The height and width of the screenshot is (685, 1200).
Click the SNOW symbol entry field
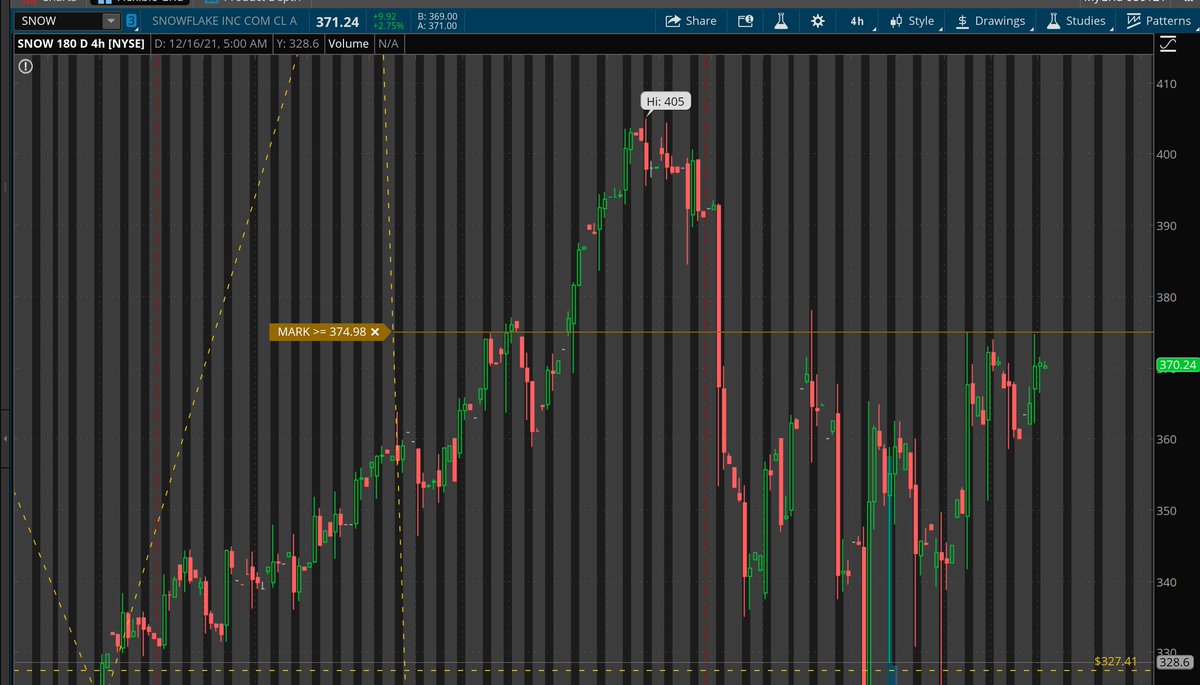pyautogui.click(x=57, y=21)
